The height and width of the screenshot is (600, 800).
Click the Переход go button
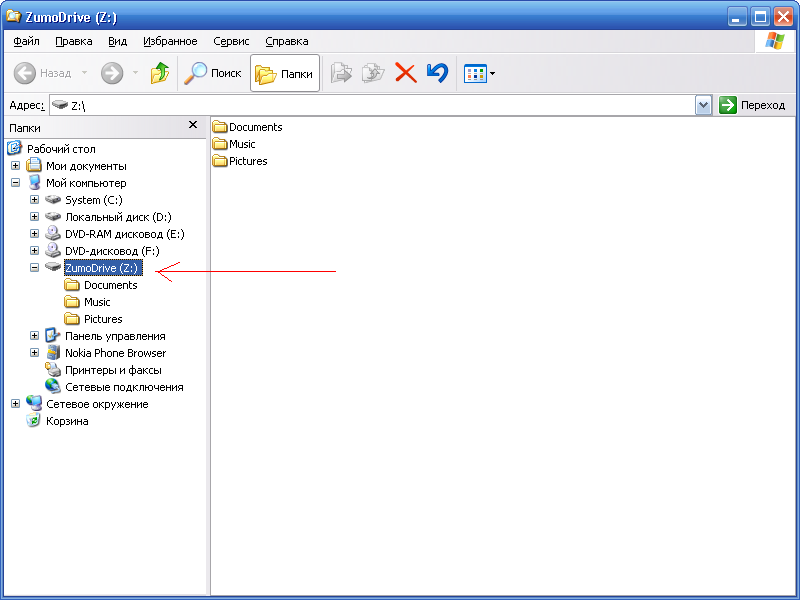pyautogui.click(x=752, y=105)
